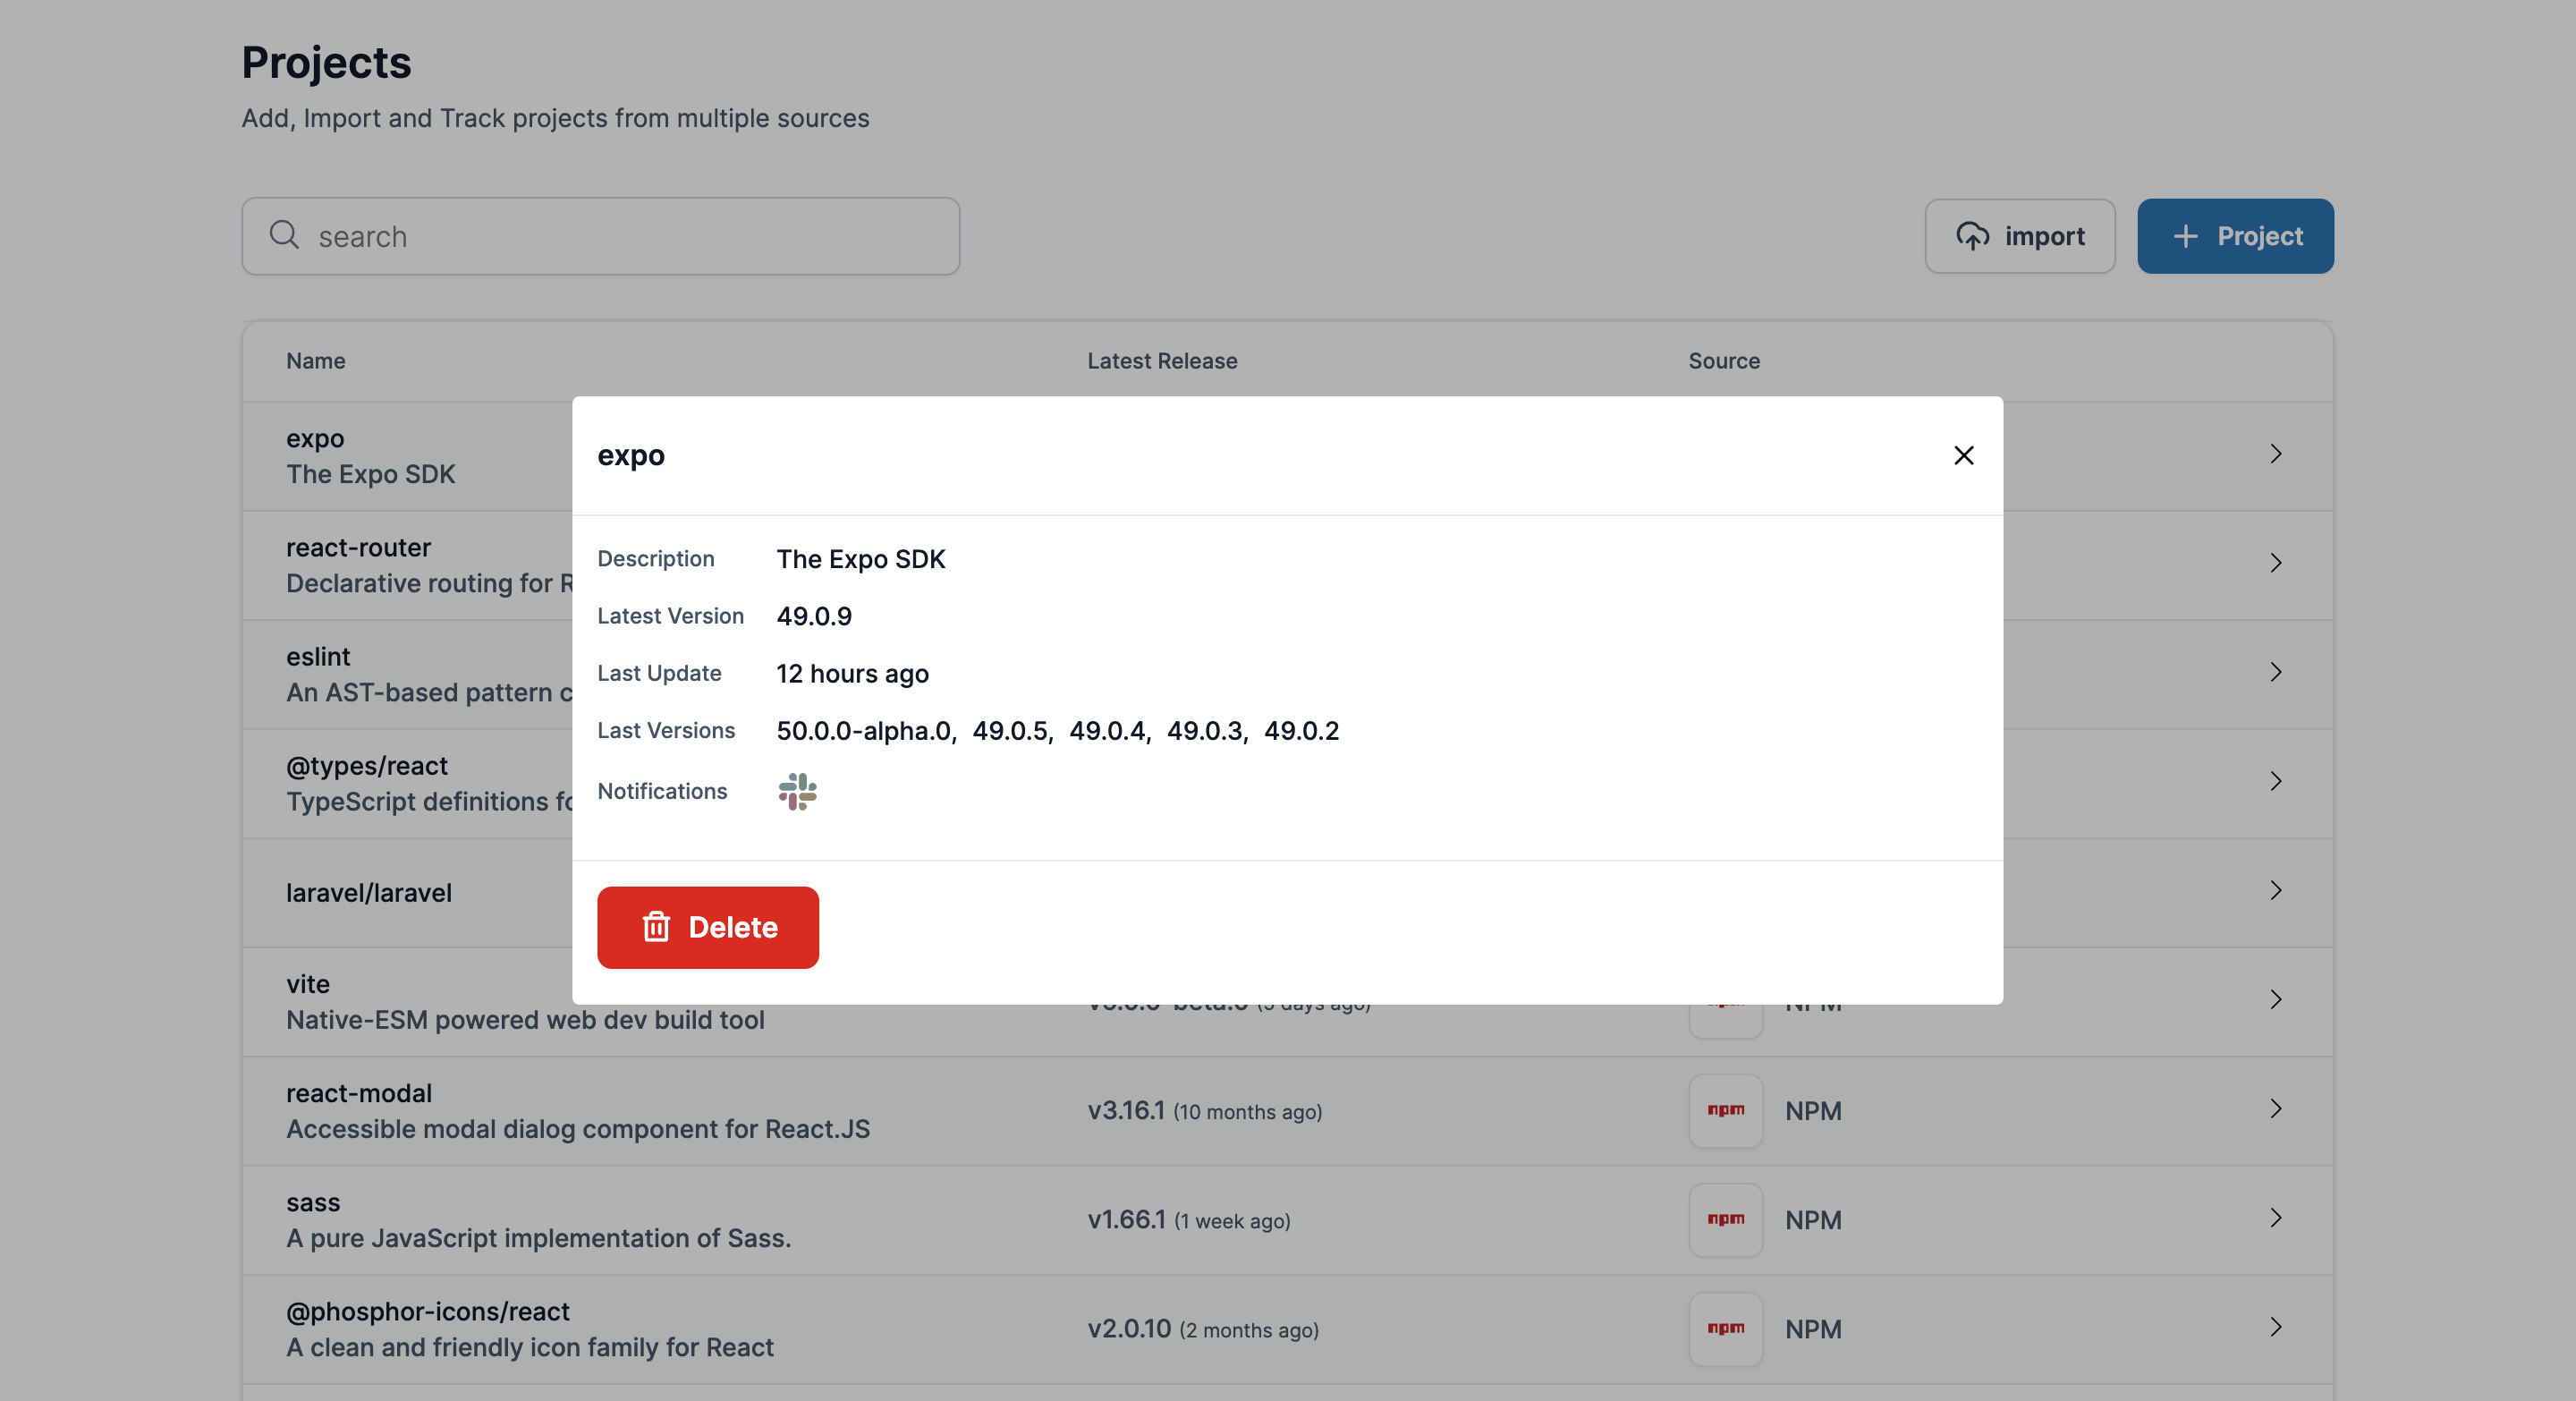
Task: Expand the eslint row chevron
Action: (x=2275, y=672)
